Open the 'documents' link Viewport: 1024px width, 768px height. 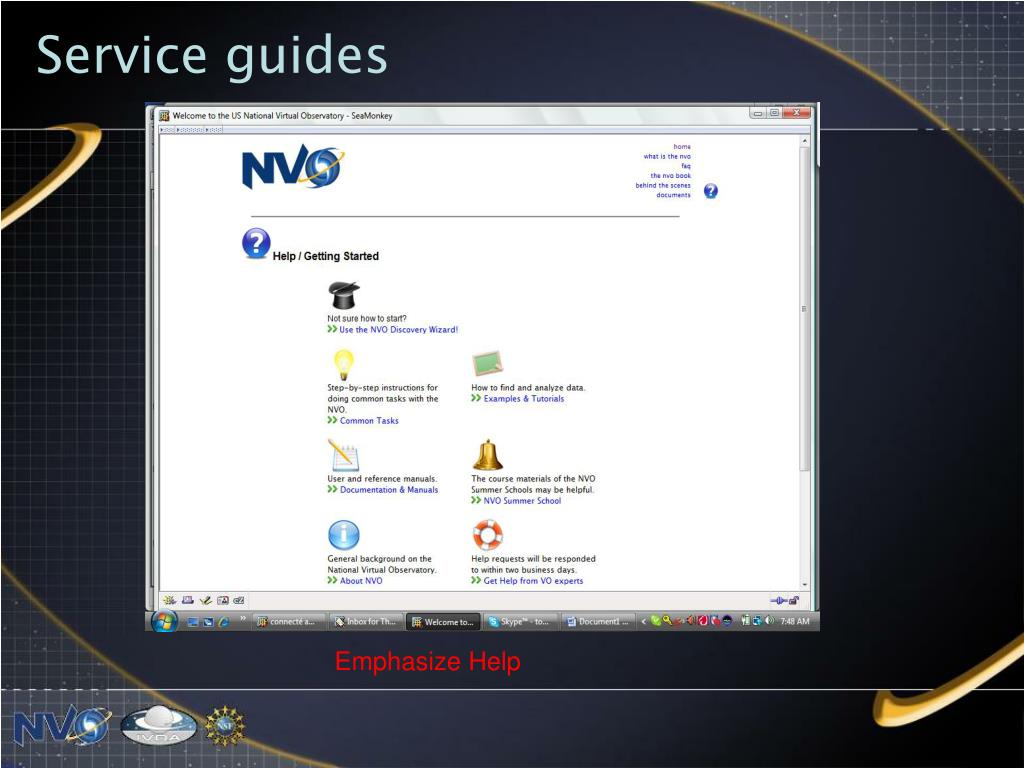point(673,195)
